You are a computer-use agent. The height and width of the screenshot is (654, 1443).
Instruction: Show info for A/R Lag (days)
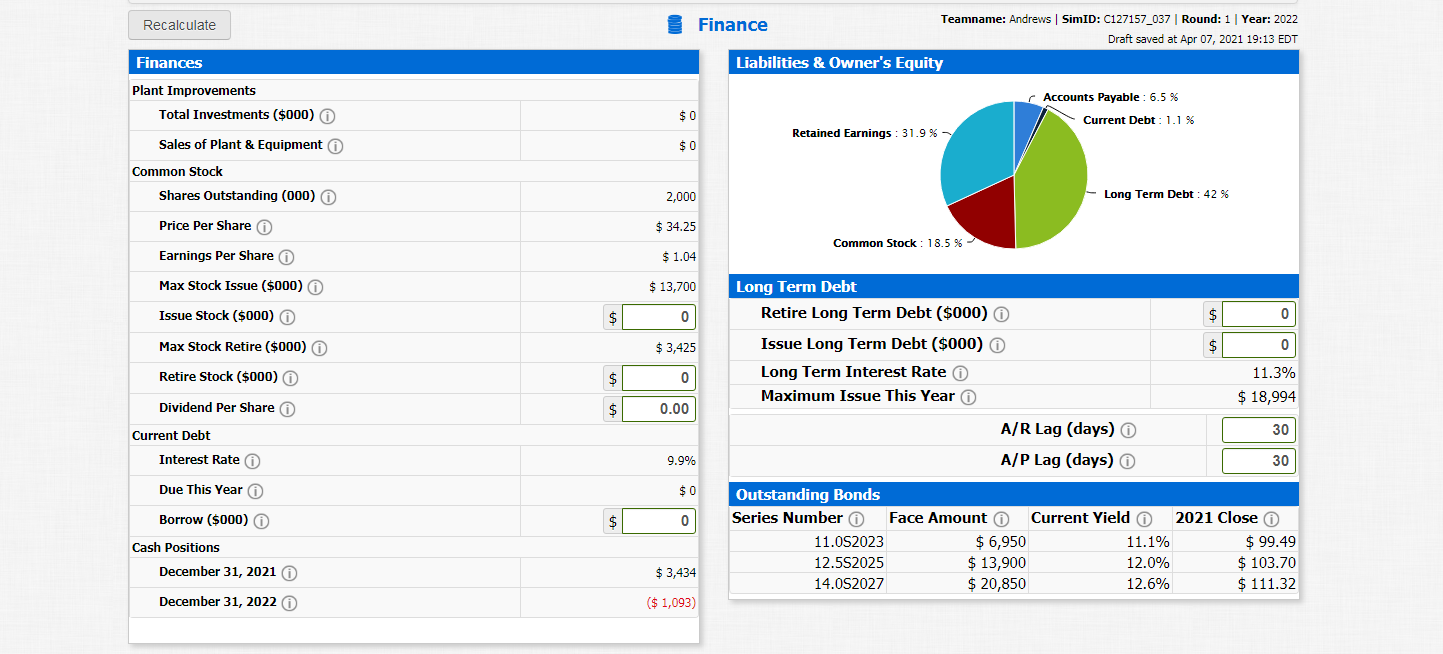(1128, 430)
